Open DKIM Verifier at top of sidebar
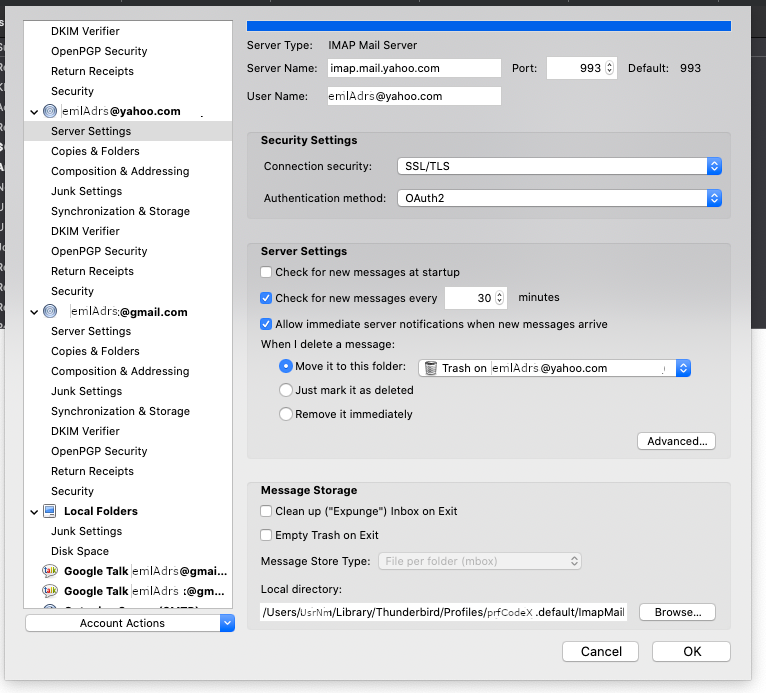 128,31
